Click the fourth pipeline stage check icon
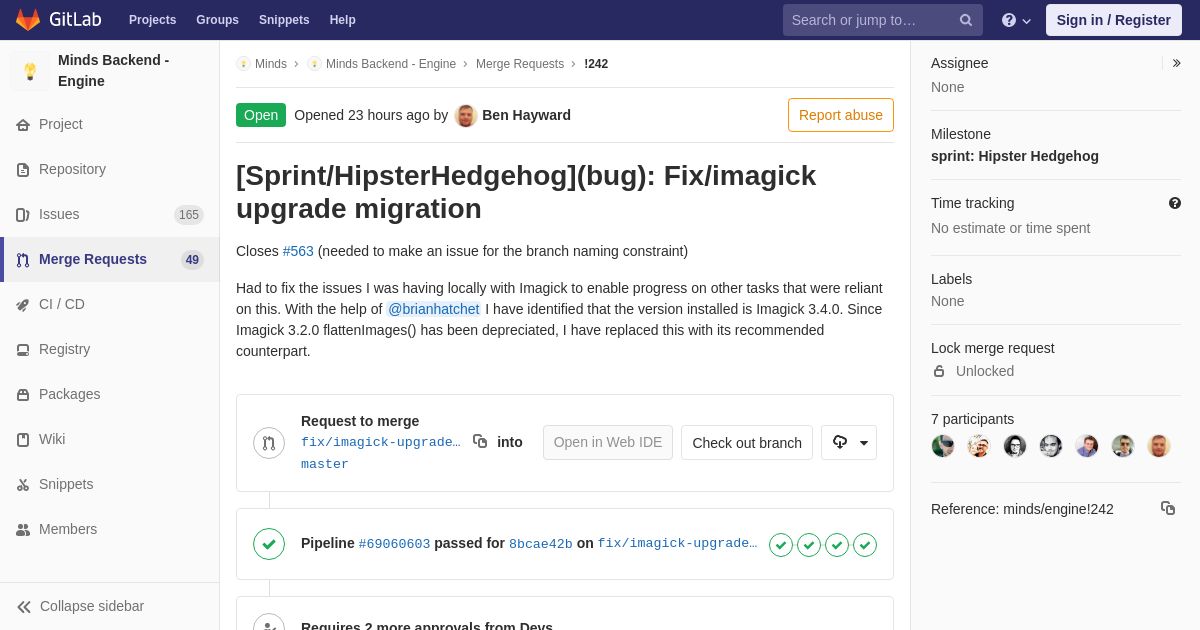Screen dimensions: 1200x630 tap(865, 545)
